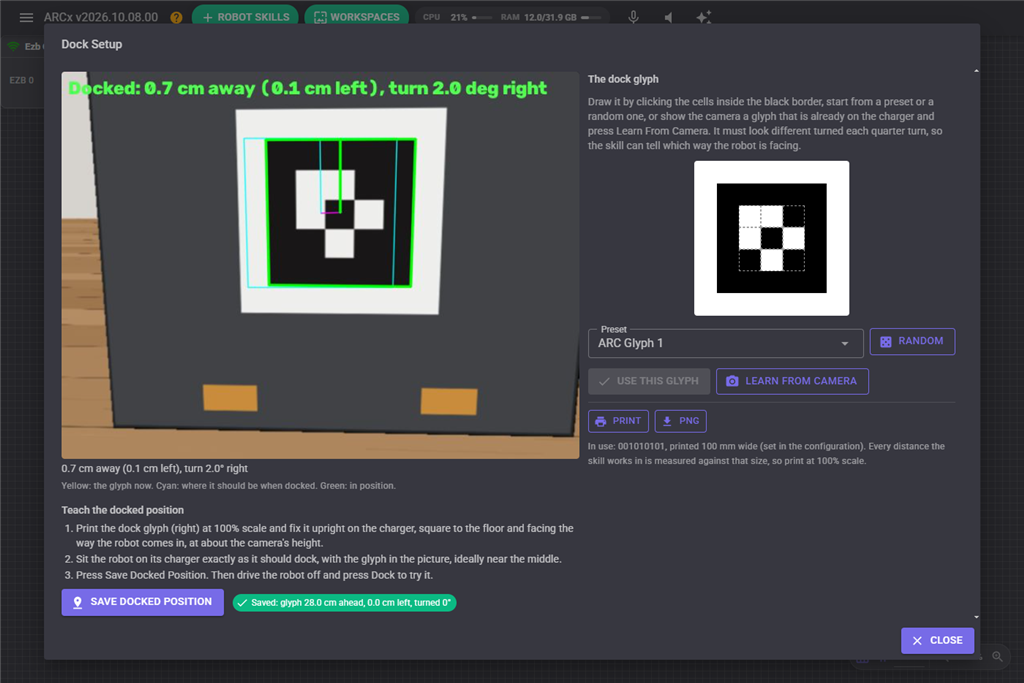Open the sparkle AI assistant icon

(703, 17)
